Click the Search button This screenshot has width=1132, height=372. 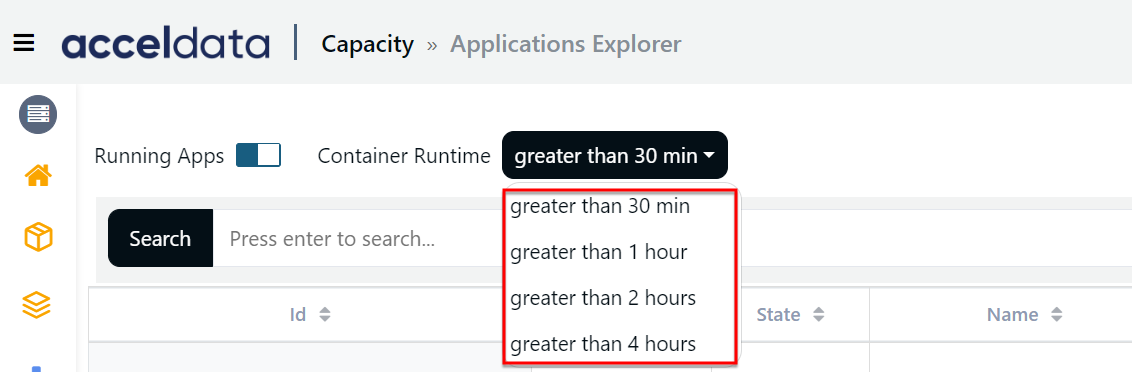click(x=160, y=238)
